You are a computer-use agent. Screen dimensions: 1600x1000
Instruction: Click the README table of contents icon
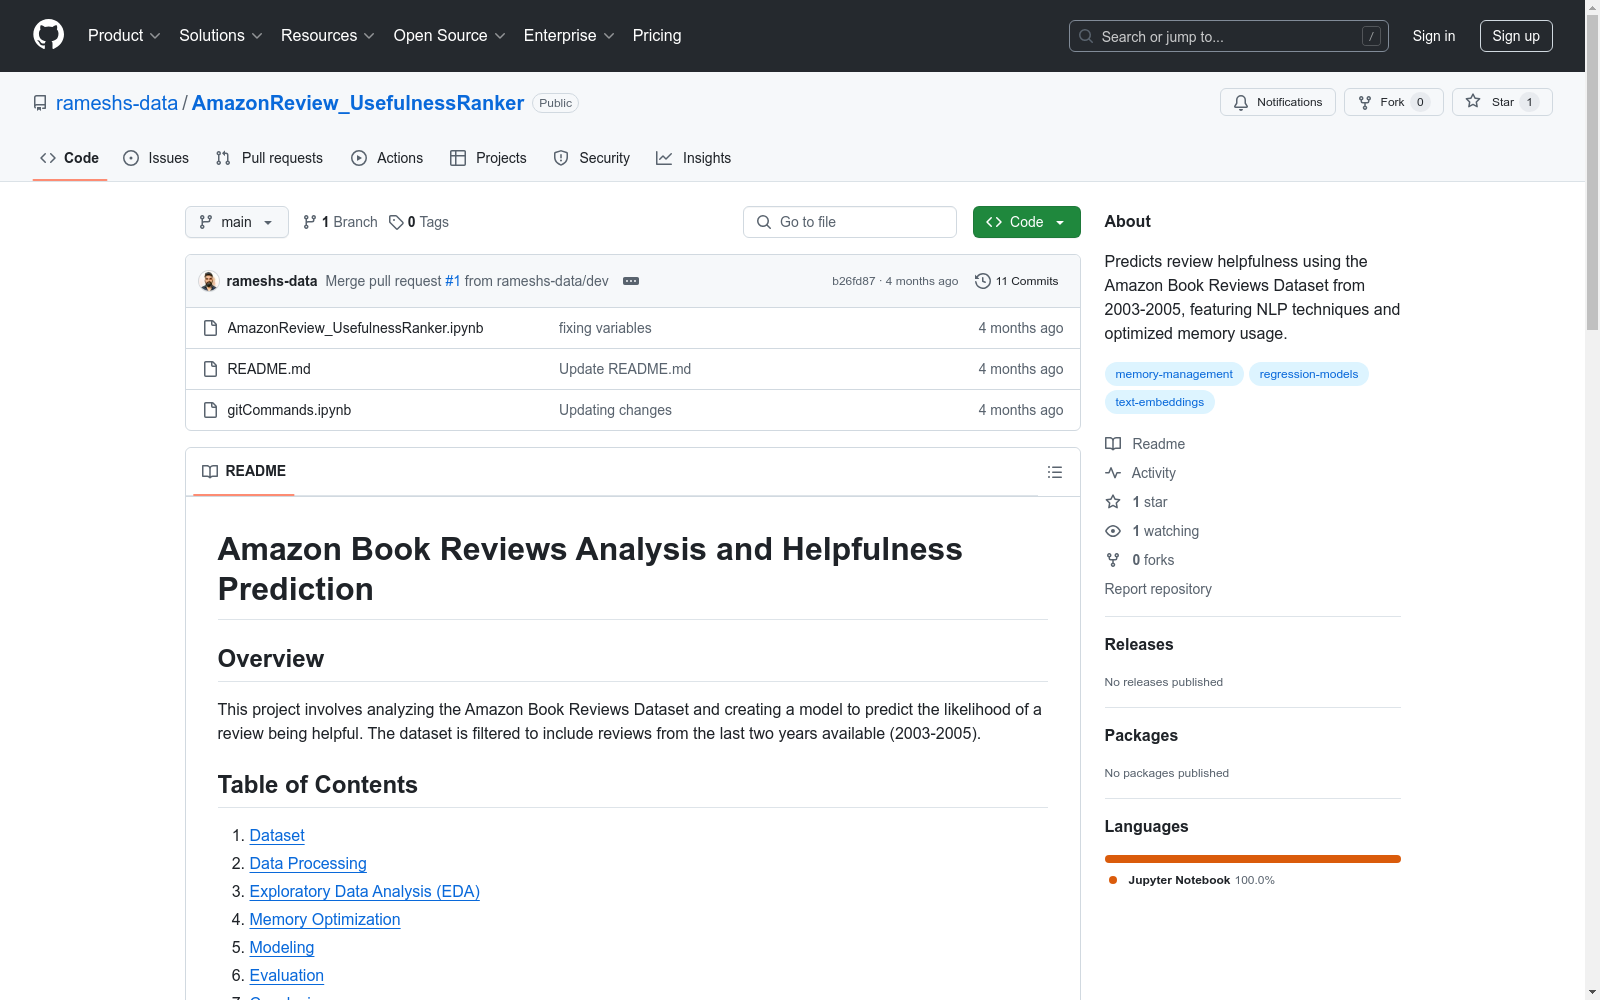[1054, 471]
